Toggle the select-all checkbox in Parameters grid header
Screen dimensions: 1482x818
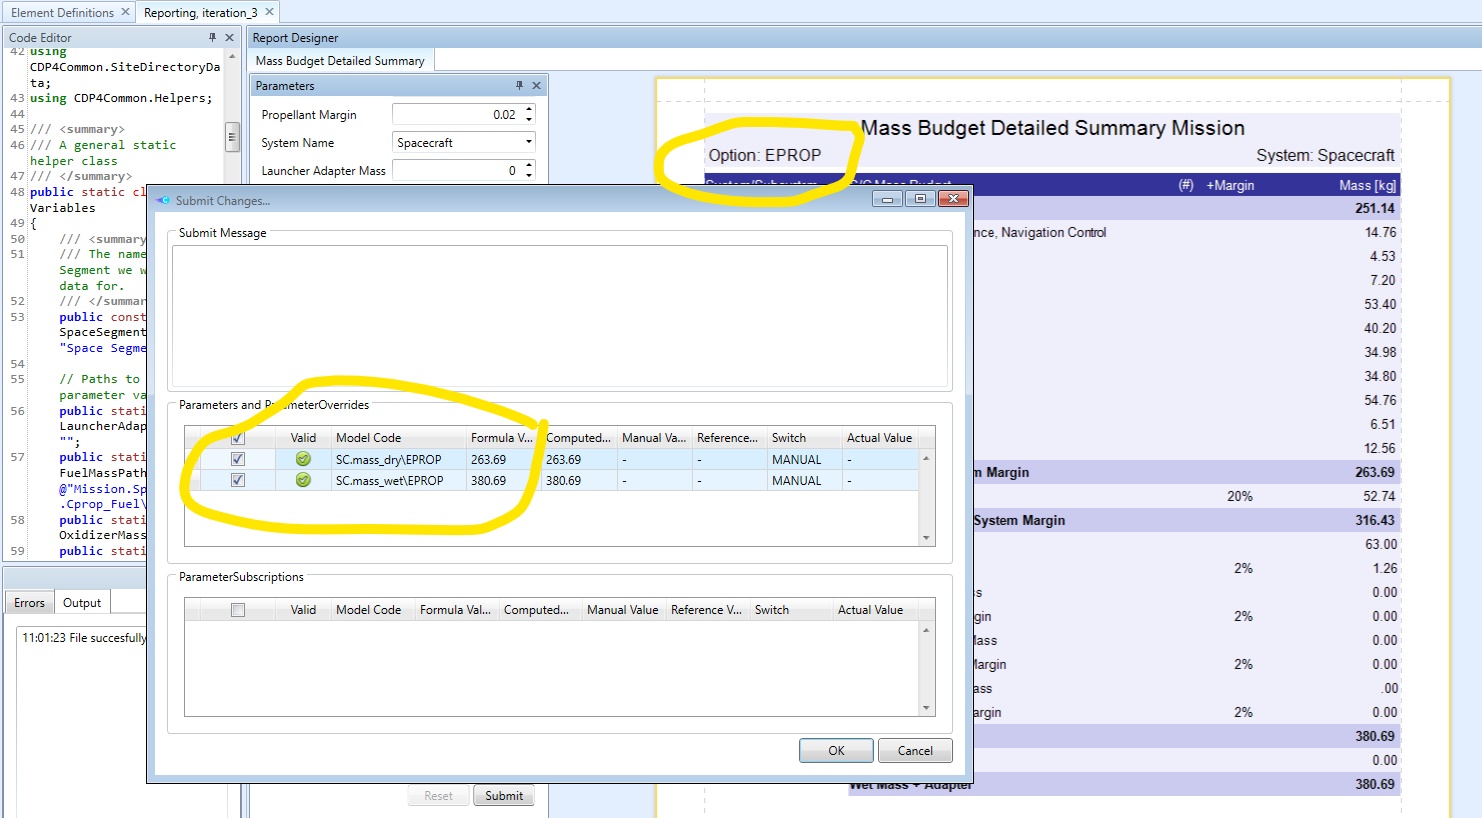(237, 437)
